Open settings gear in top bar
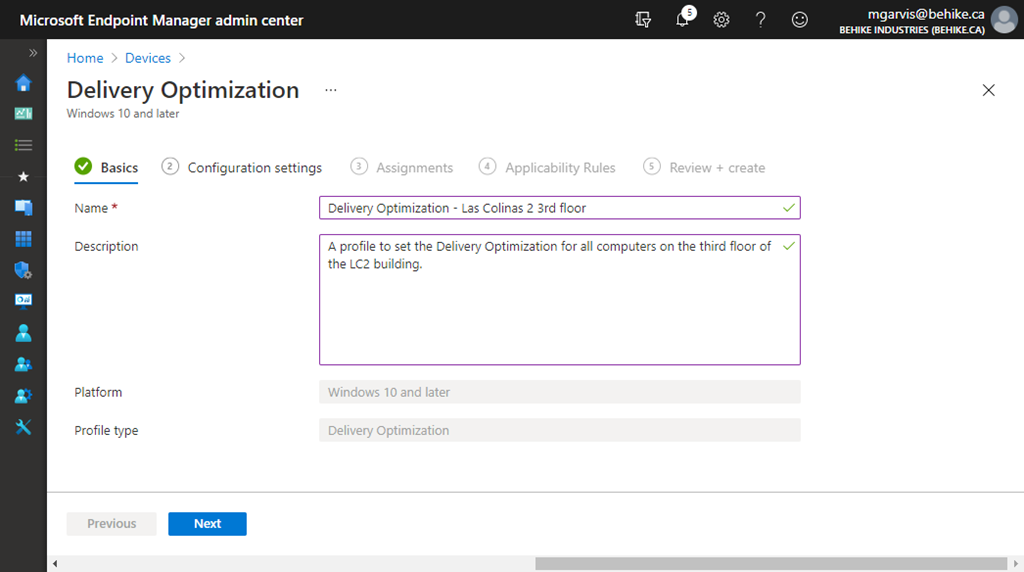The width and height of the screenshot is (1024, 572). tap(721, 20)
